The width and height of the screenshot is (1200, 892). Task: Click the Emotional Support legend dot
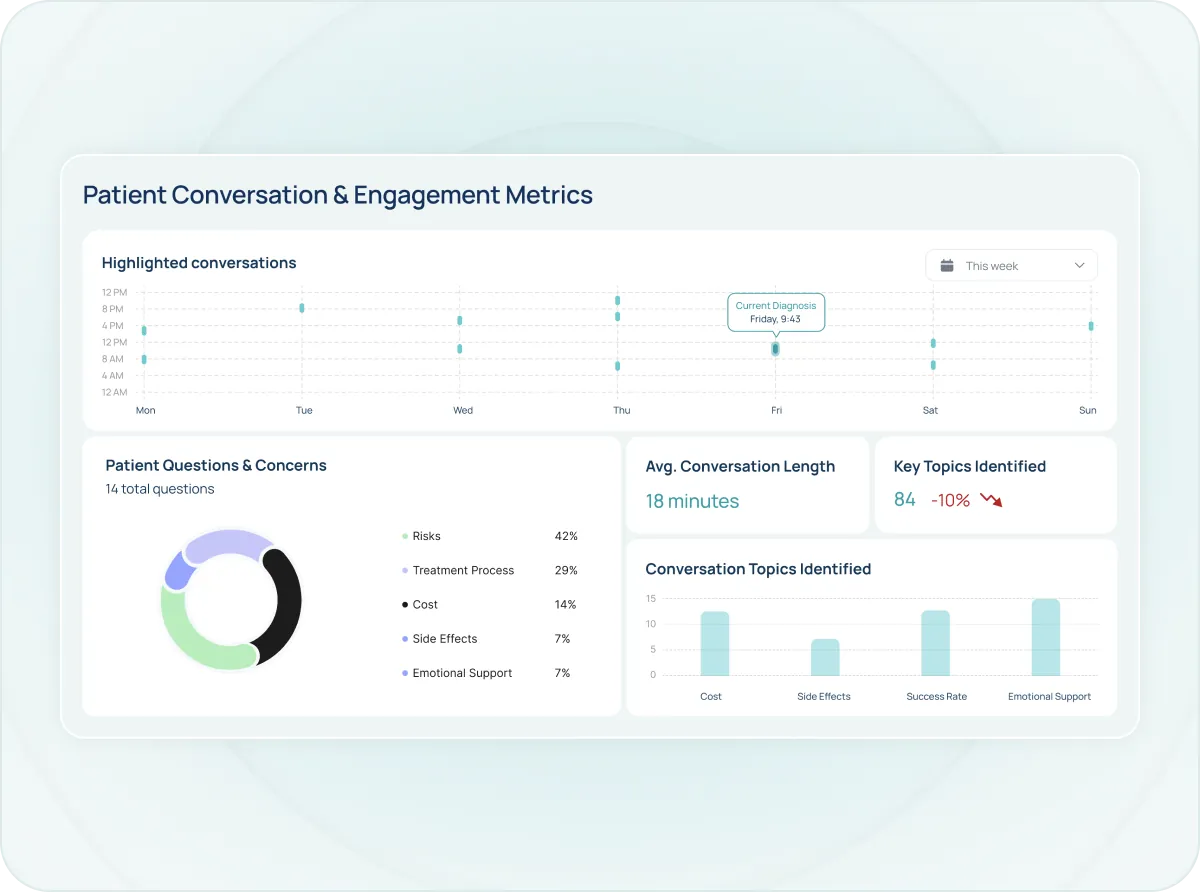405,673
